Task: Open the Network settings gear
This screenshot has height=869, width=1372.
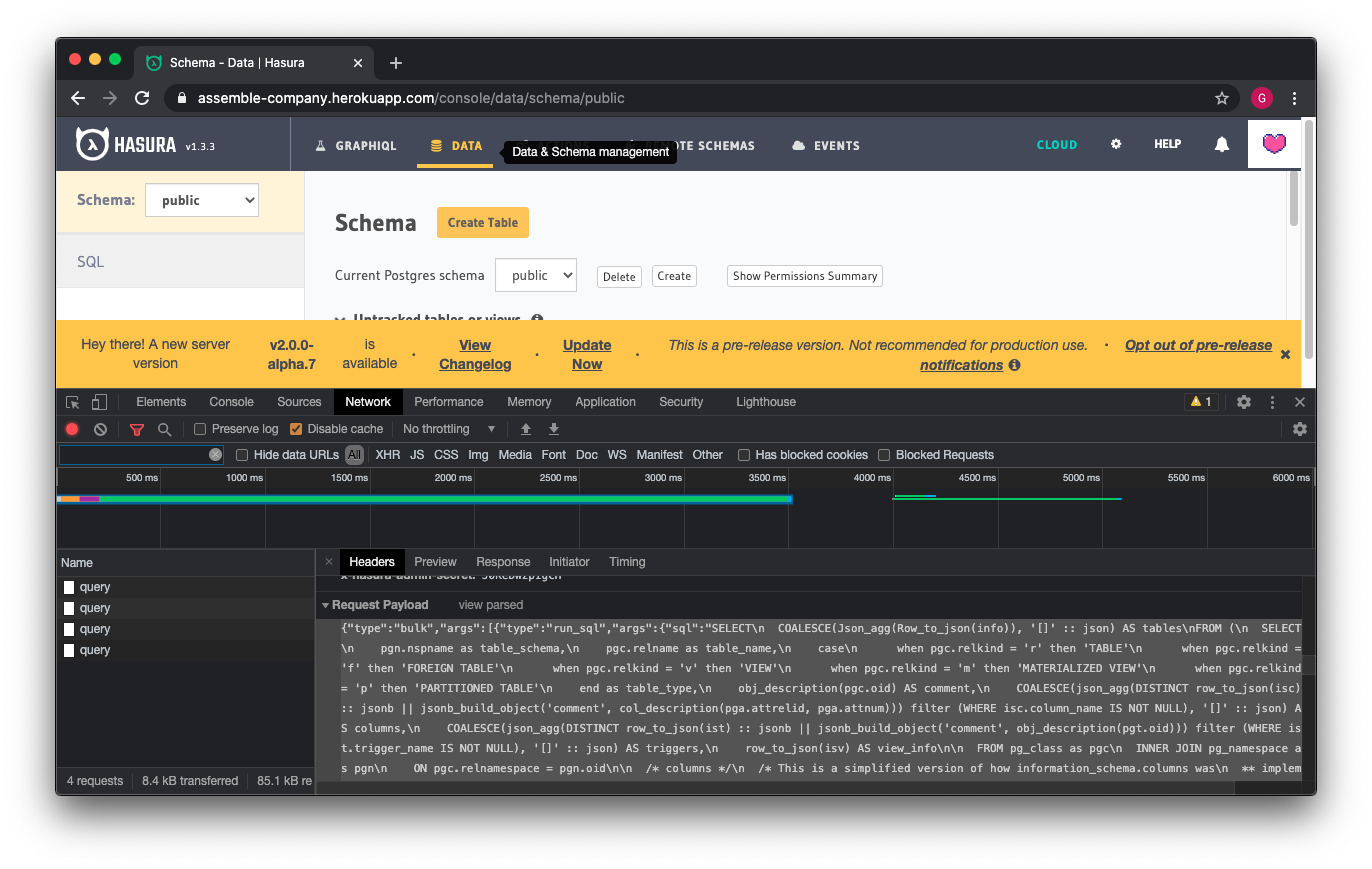Action: pos(1300,429)
